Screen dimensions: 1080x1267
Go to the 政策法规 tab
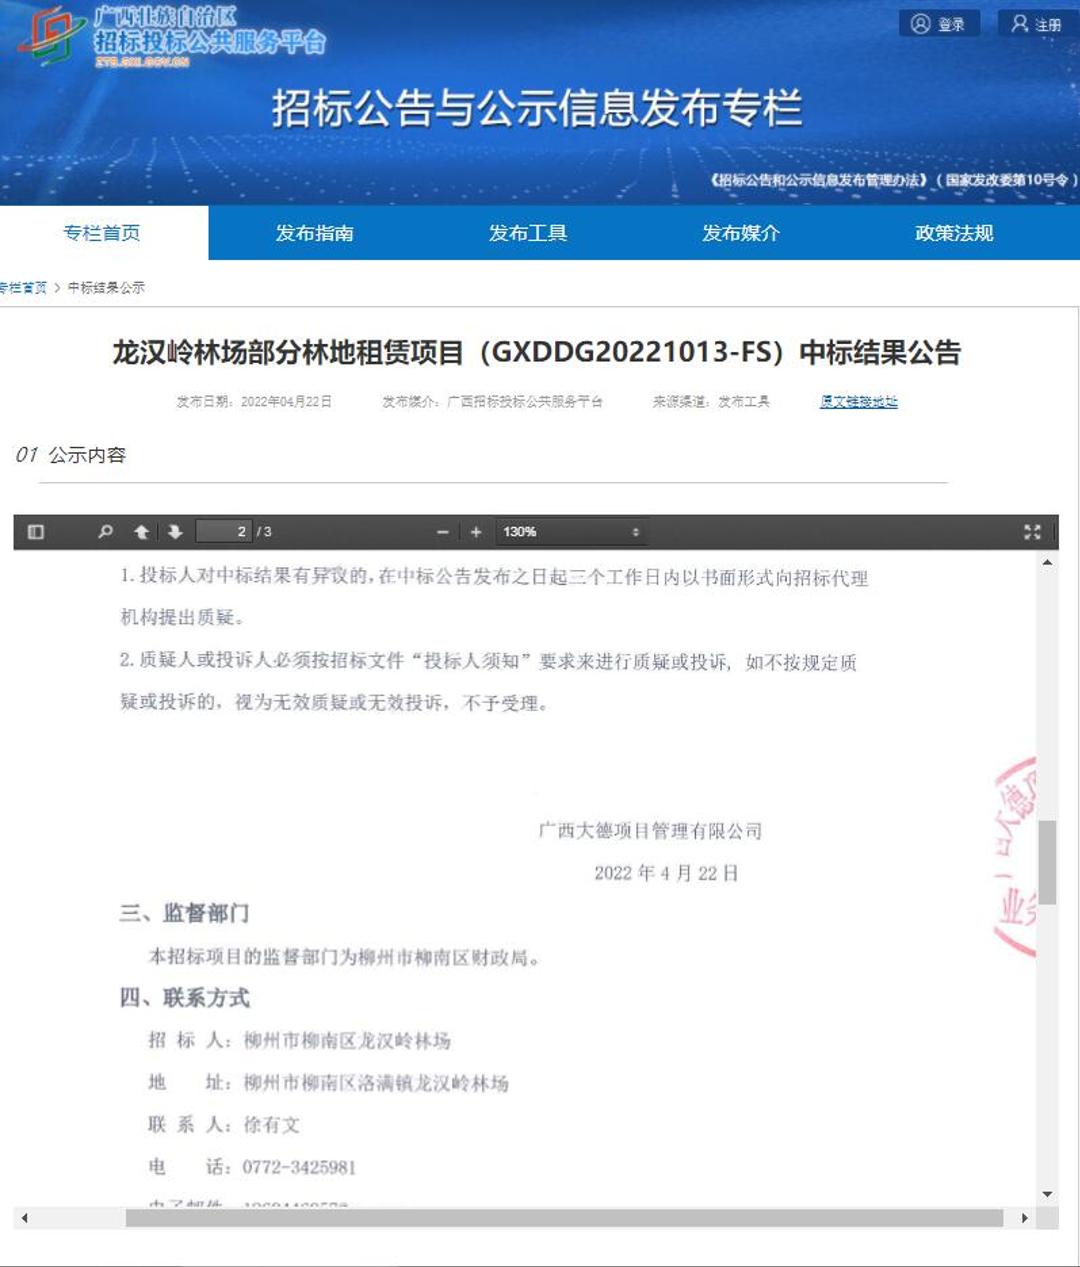[954, 233]
